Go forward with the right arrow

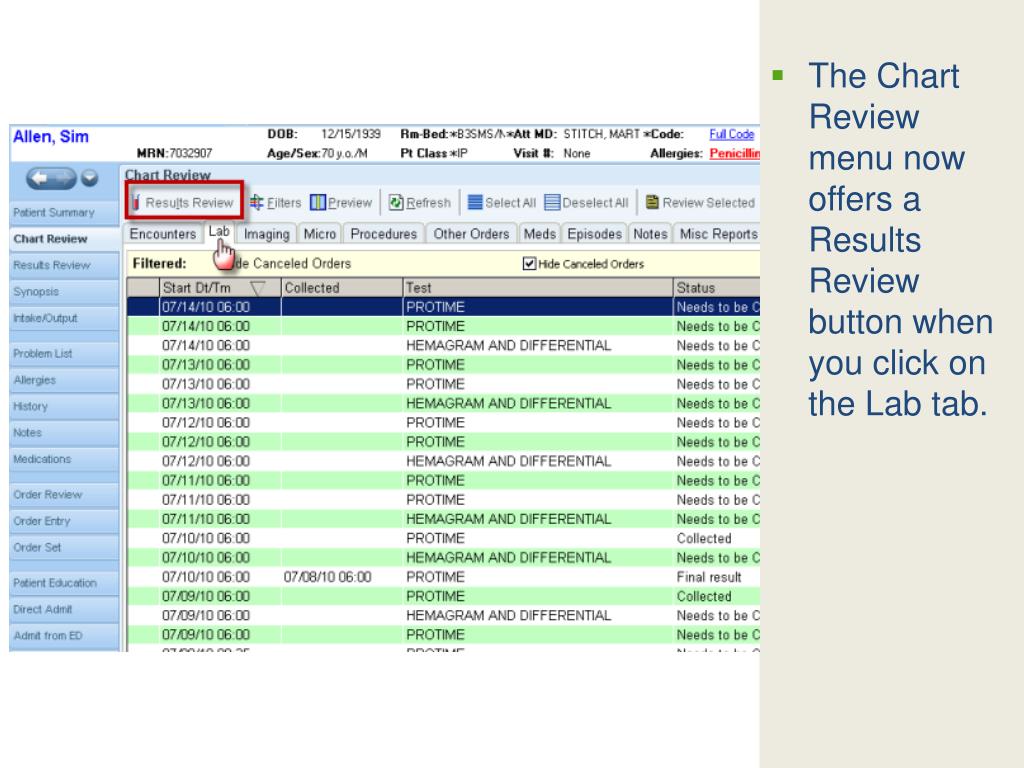64,178
